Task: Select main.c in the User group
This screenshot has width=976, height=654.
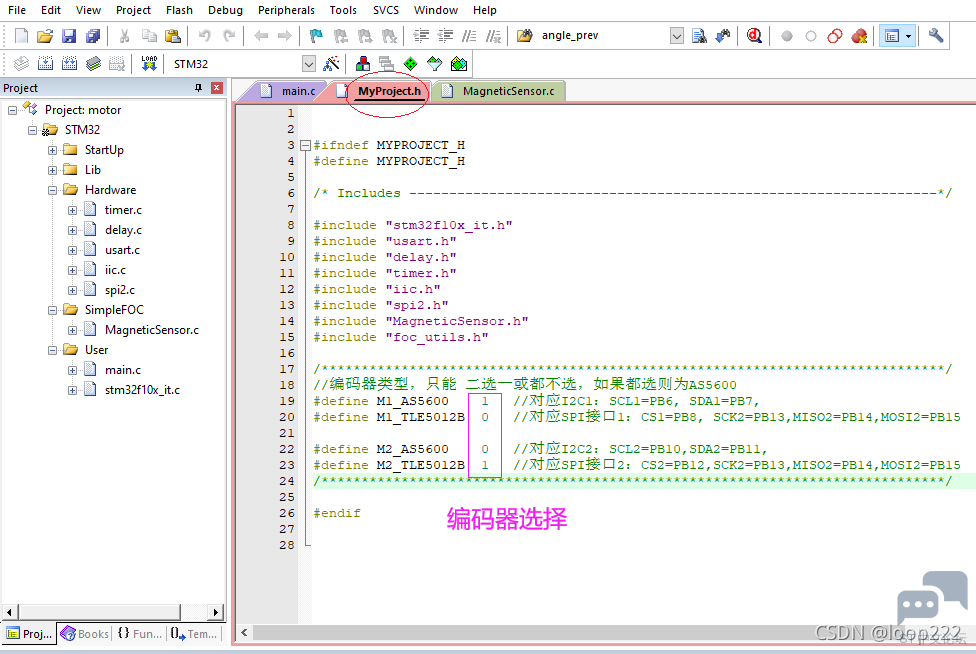Action: [x=123, y=370]
